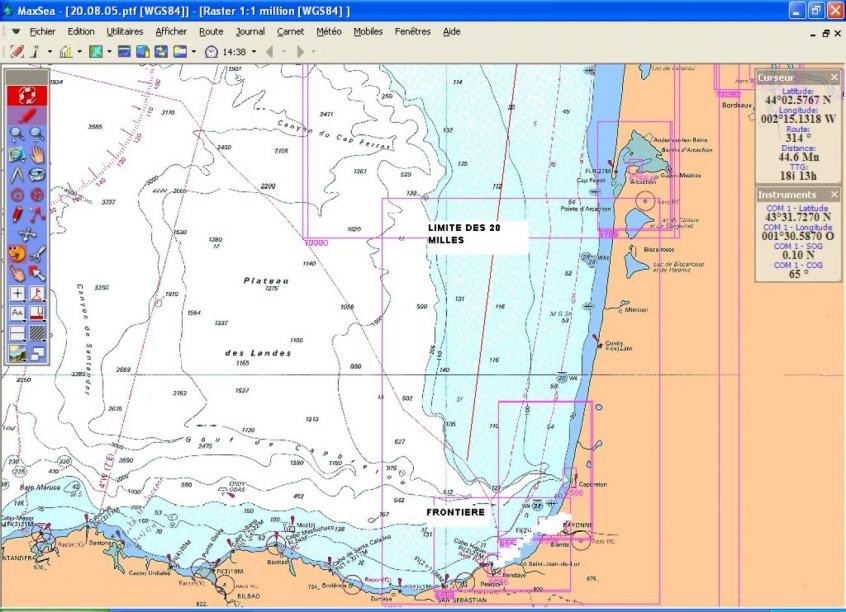Click the clock icon in toolbar

pyautogui.click(x=211, y=51)
